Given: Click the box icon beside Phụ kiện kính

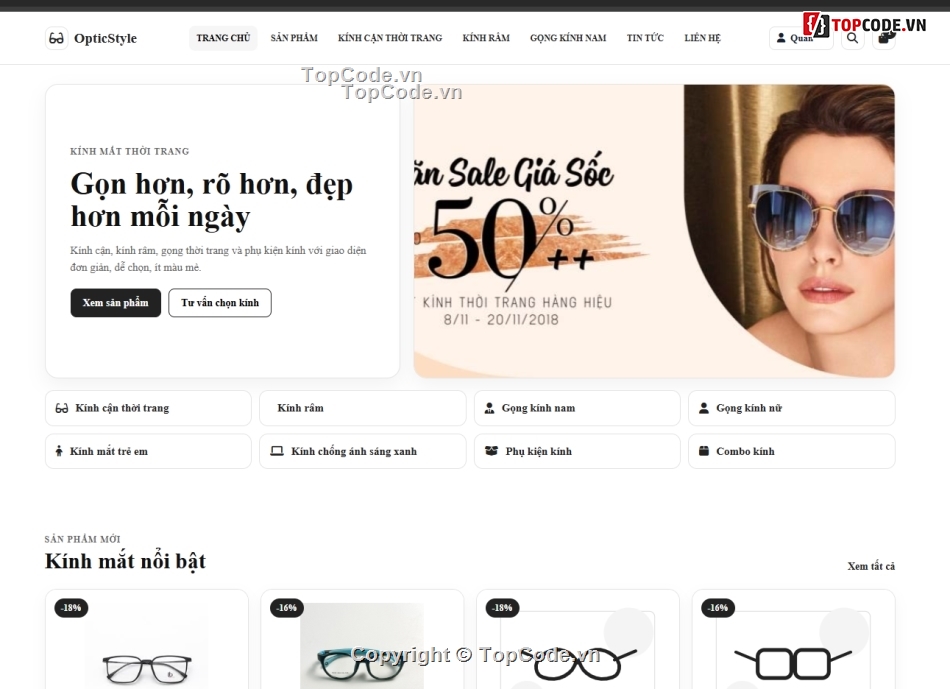Looking at the screenshot, I should (x=491, y=451).
